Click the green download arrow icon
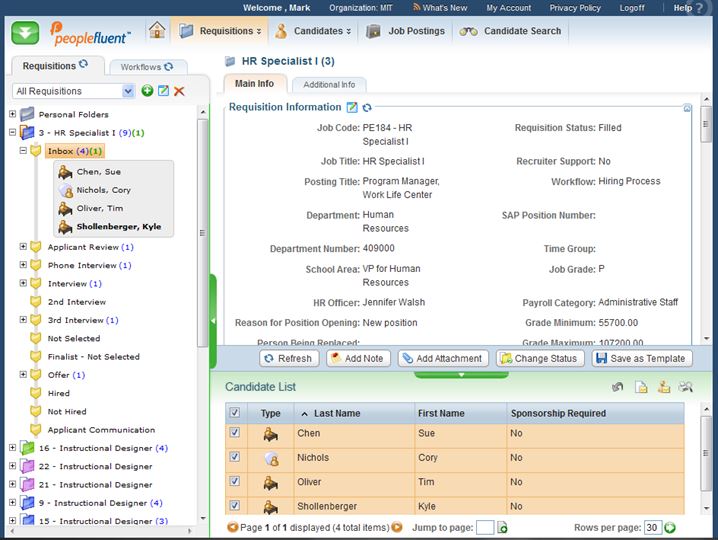Image resolution: width=718 pixels, height=540 pixels. point(26,32)
